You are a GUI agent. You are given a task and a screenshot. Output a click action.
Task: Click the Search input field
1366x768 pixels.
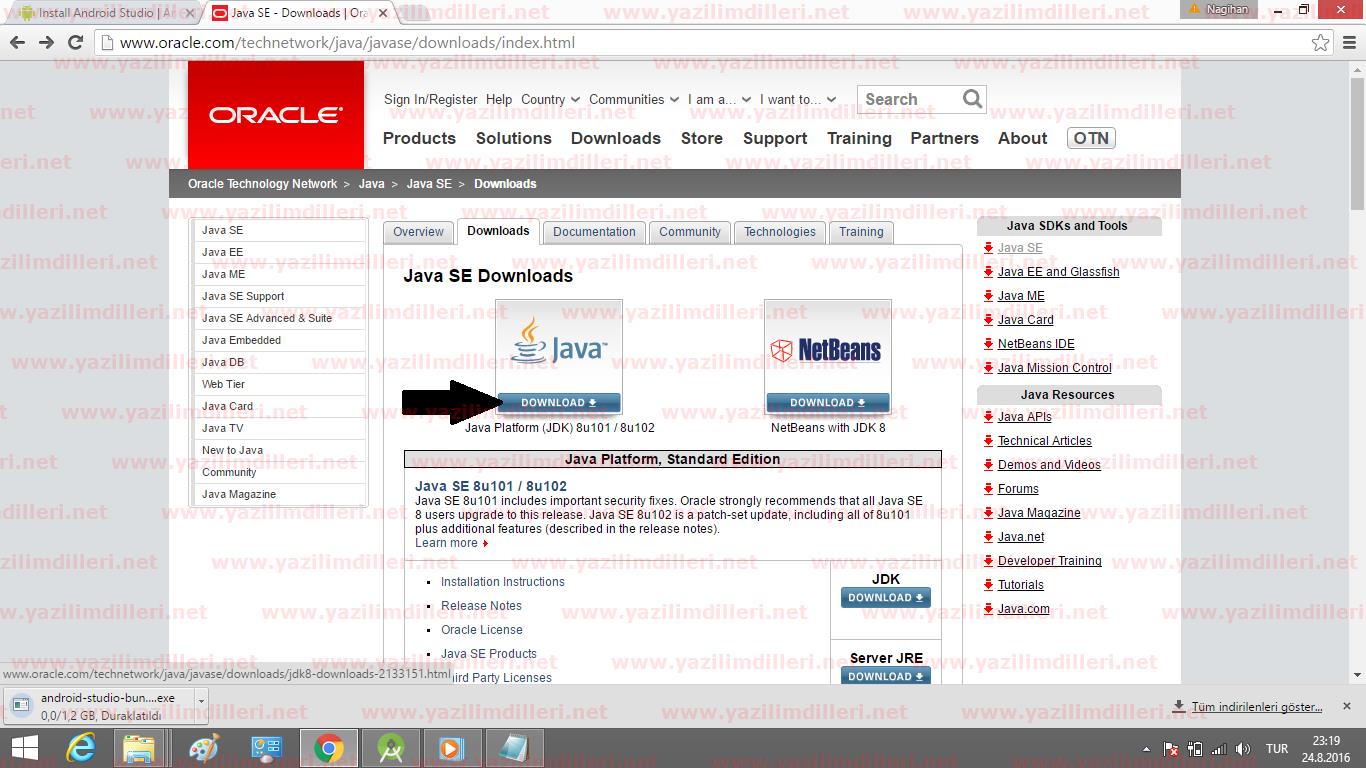click(x=908, y=99)
